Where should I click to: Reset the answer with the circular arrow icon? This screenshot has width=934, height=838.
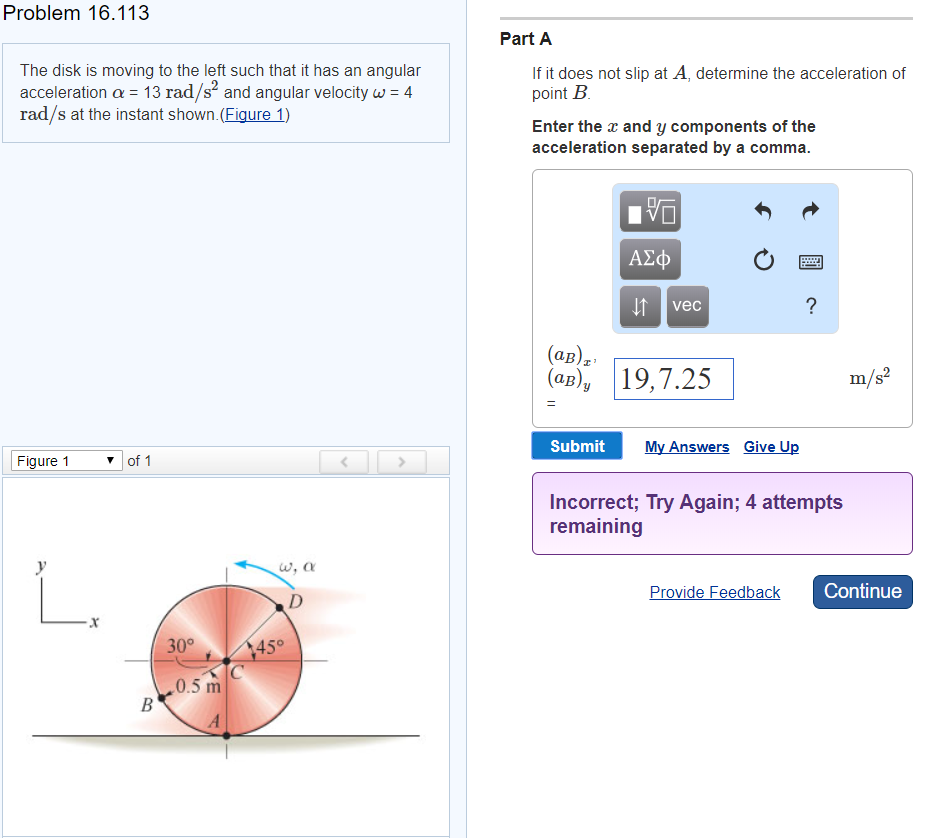coord(763,259)
